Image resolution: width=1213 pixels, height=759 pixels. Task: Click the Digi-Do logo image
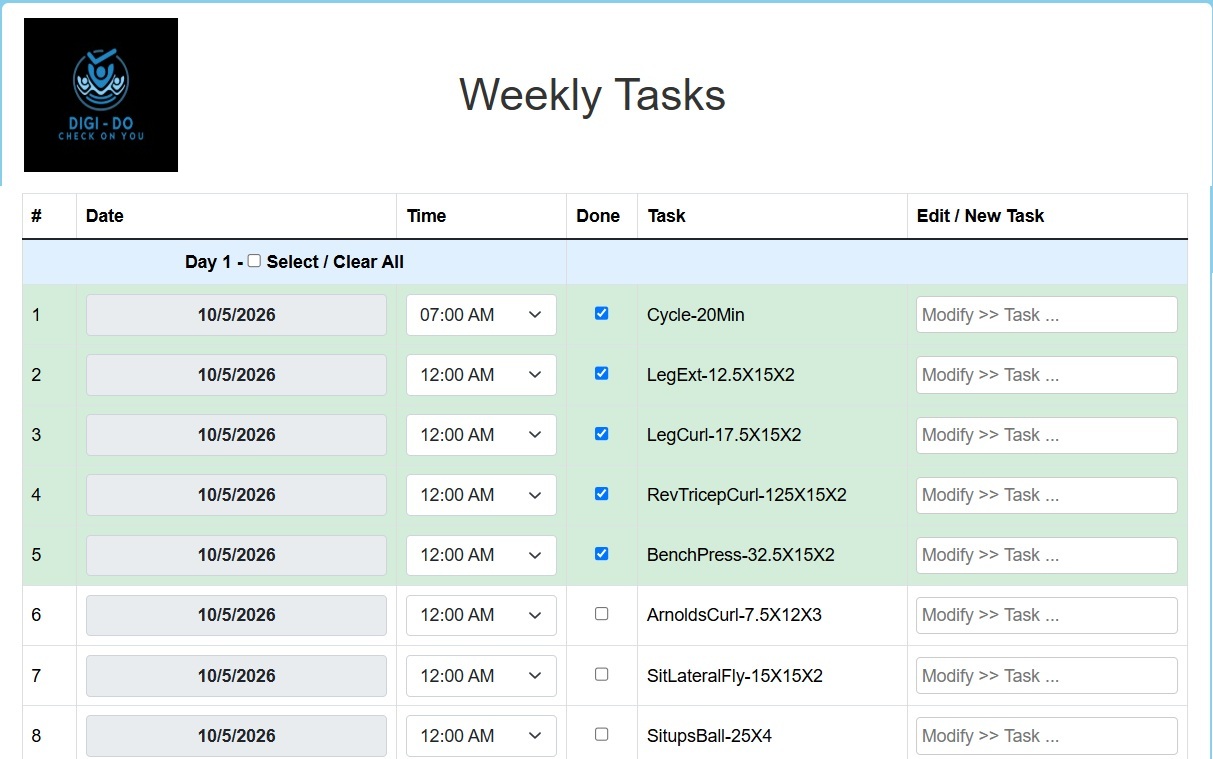[101, 95]
